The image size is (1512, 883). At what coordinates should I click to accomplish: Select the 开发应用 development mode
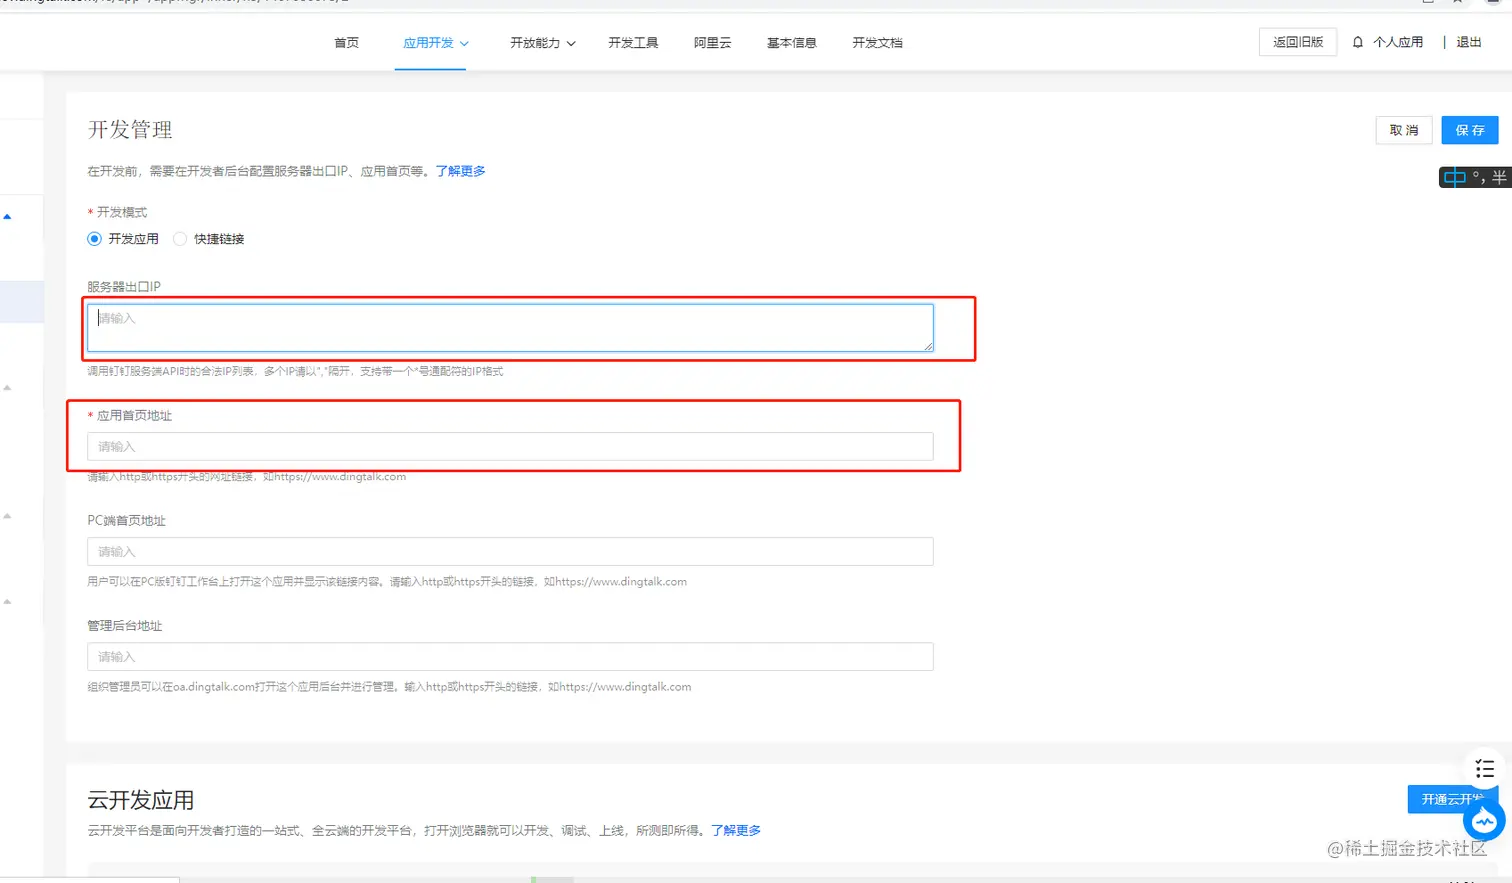(93, 238)
